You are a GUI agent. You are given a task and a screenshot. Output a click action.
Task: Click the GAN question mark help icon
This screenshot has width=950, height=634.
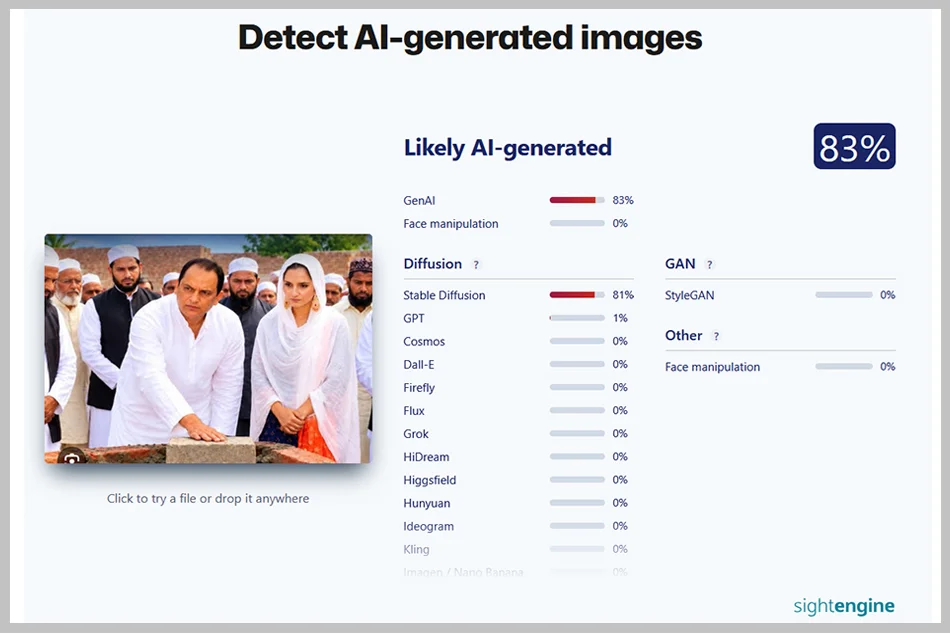click(x=709, y=265)
